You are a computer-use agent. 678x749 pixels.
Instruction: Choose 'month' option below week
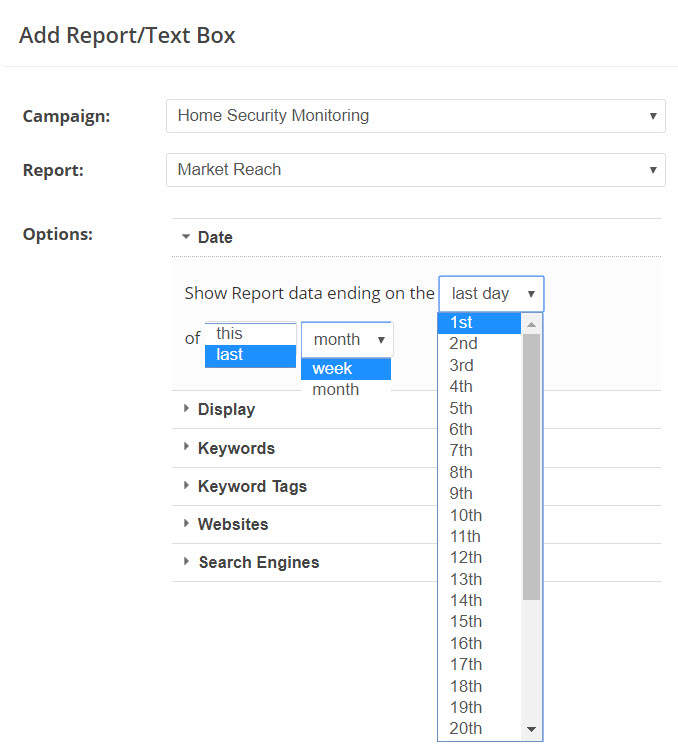click(345, 390)
